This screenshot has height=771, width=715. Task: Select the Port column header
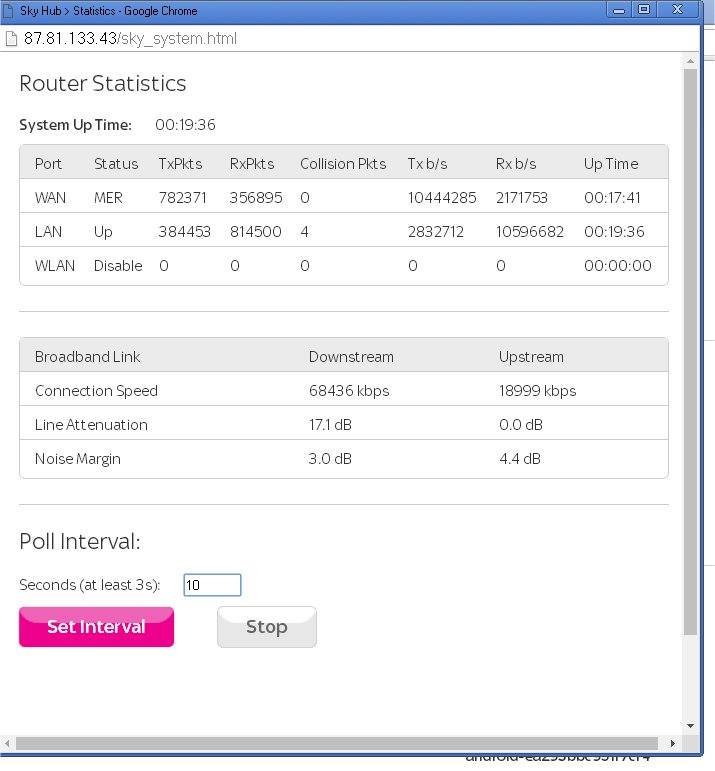48,164
